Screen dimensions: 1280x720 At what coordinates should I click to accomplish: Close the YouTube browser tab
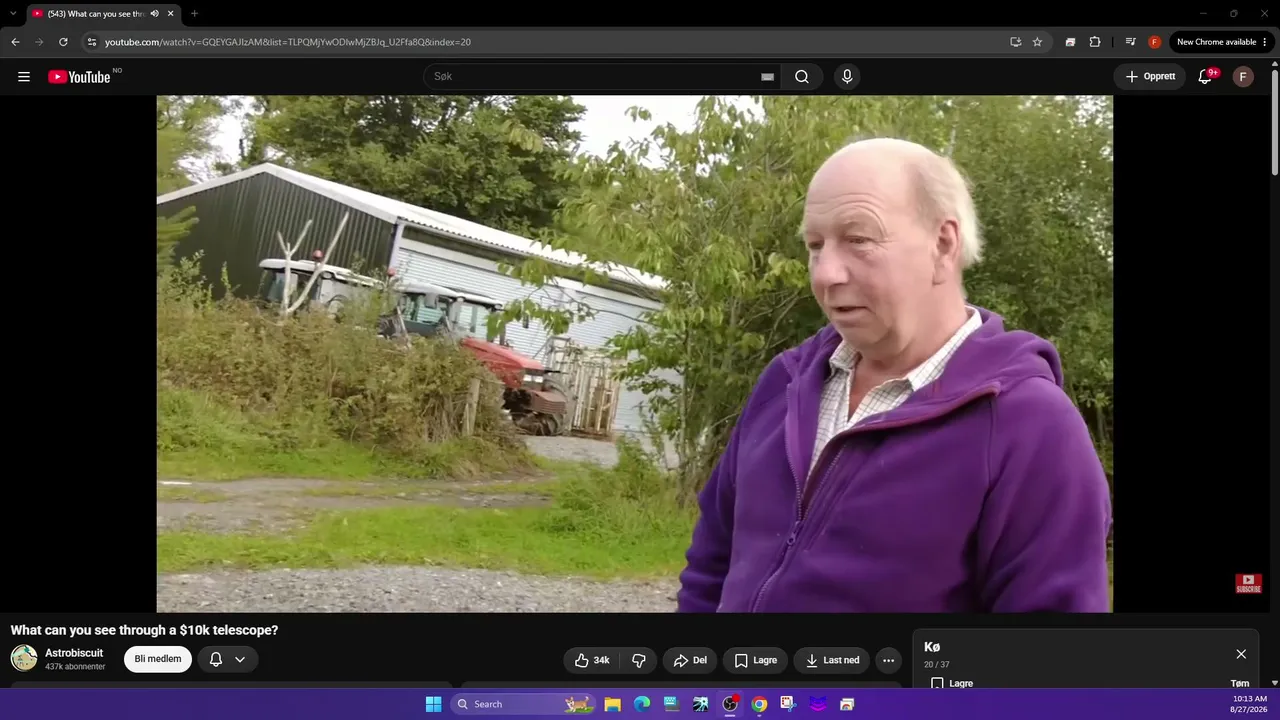click(170, 14)
